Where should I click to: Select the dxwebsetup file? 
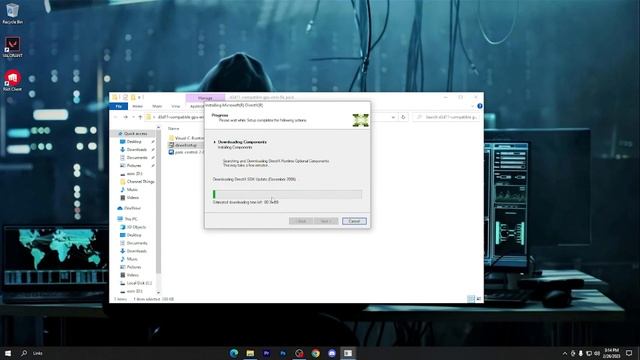pyautogui.click(x=186, y=145)
